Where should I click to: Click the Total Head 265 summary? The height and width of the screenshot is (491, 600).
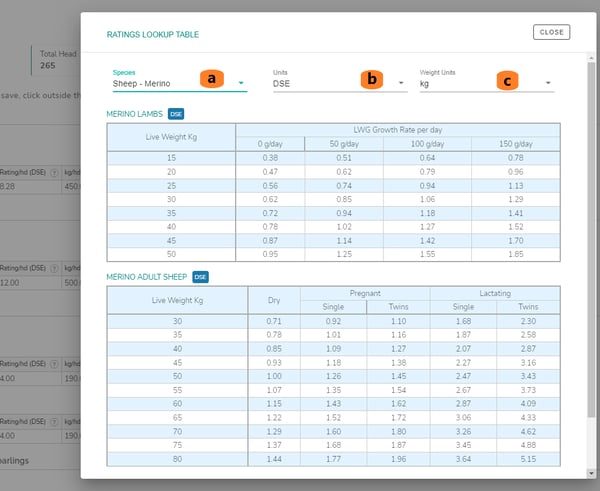54,59
